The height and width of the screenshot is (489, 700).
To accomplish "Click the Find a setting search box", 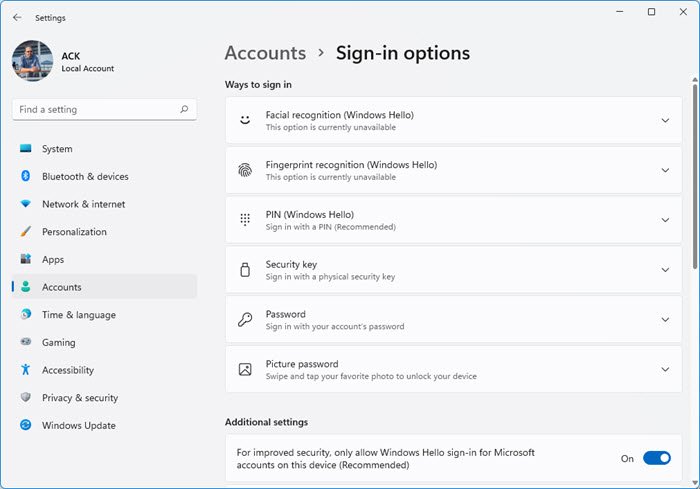I will [95, 109].
